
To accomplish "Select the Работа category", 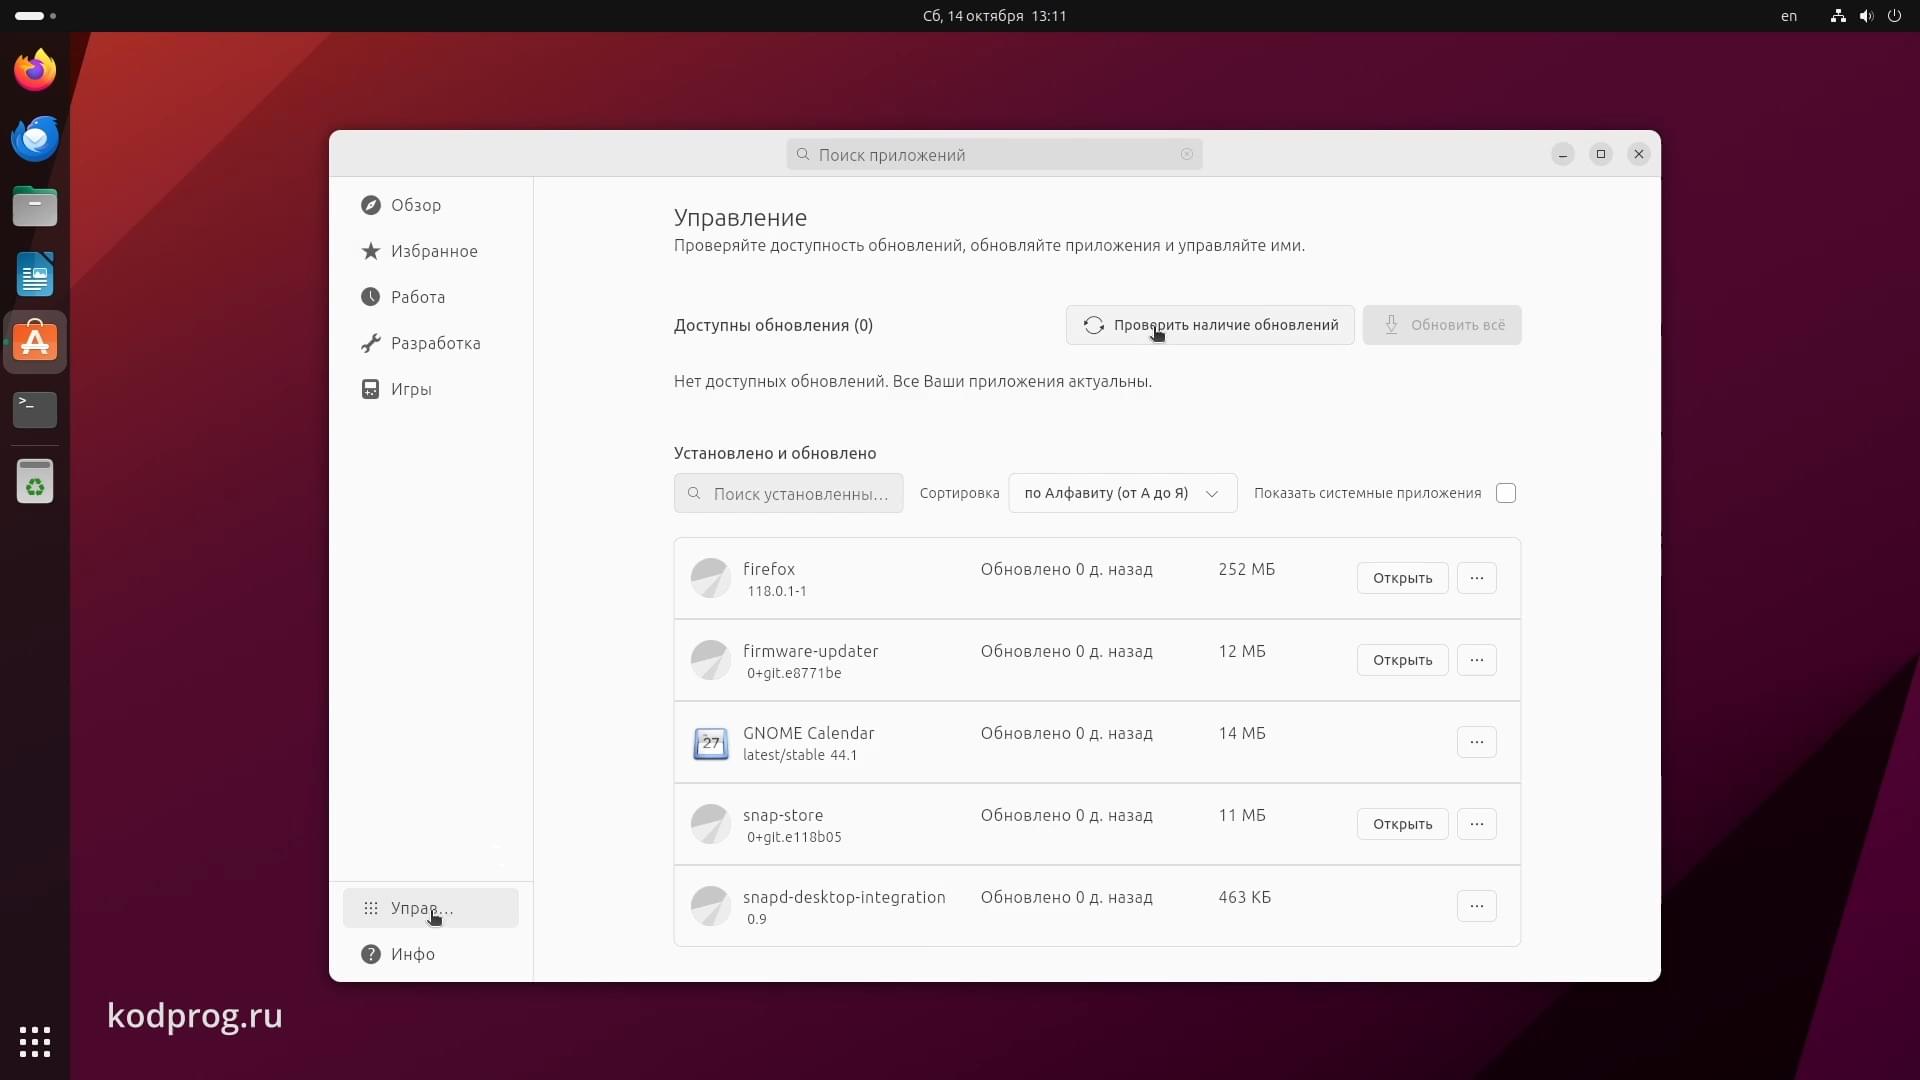I will 431,297.
